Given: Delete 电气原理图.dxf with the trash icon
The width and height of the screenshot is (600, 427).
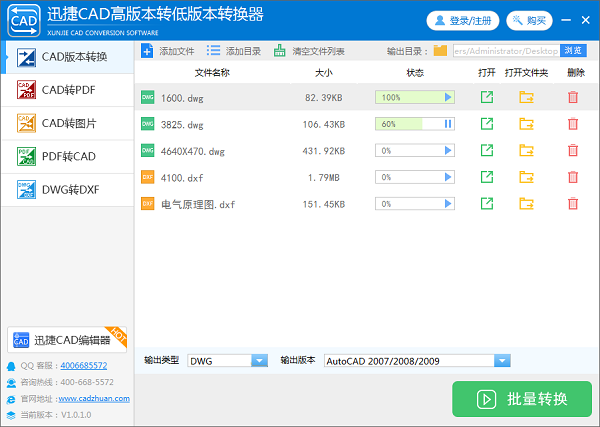Looking at the screenshot, I should point(573,204).
